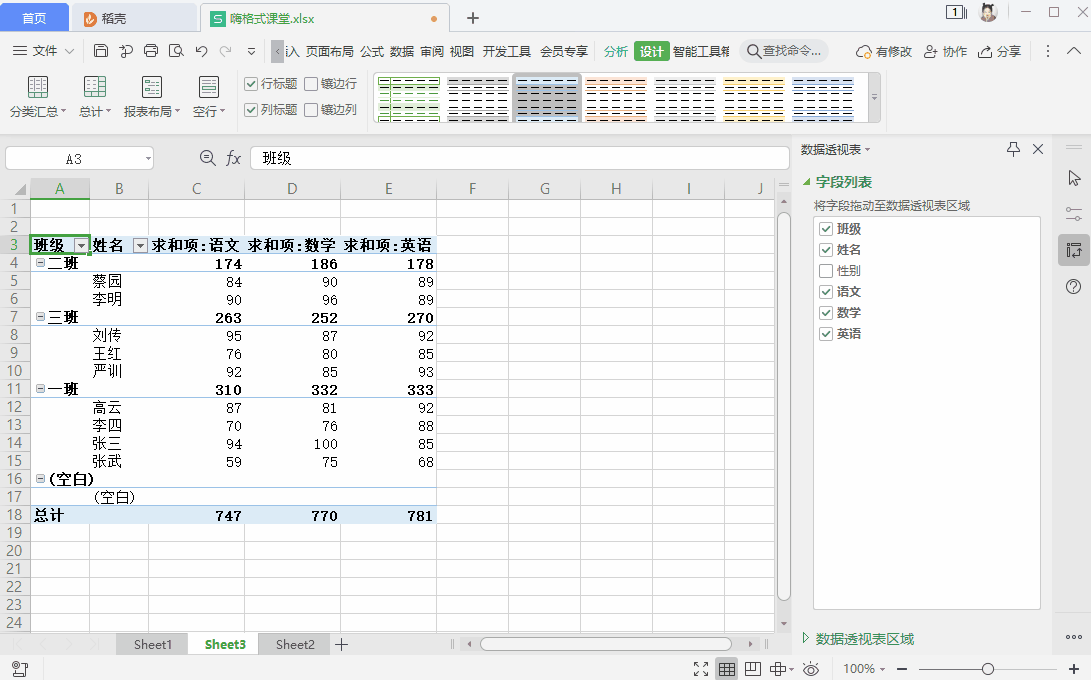Viewport: 1091px width, 680px height.
Task: Open the Sheet1 worksheet tab
Action: coord(152,644)
